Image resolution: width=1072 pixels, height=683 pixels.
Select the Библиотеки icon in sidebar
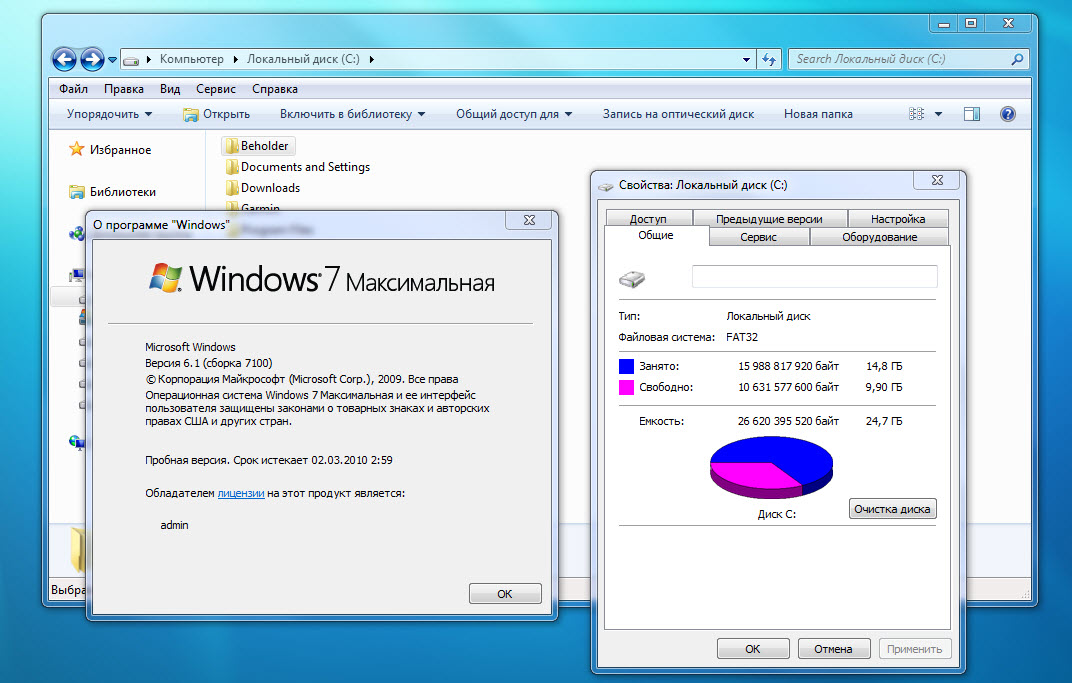click(76, 191)
